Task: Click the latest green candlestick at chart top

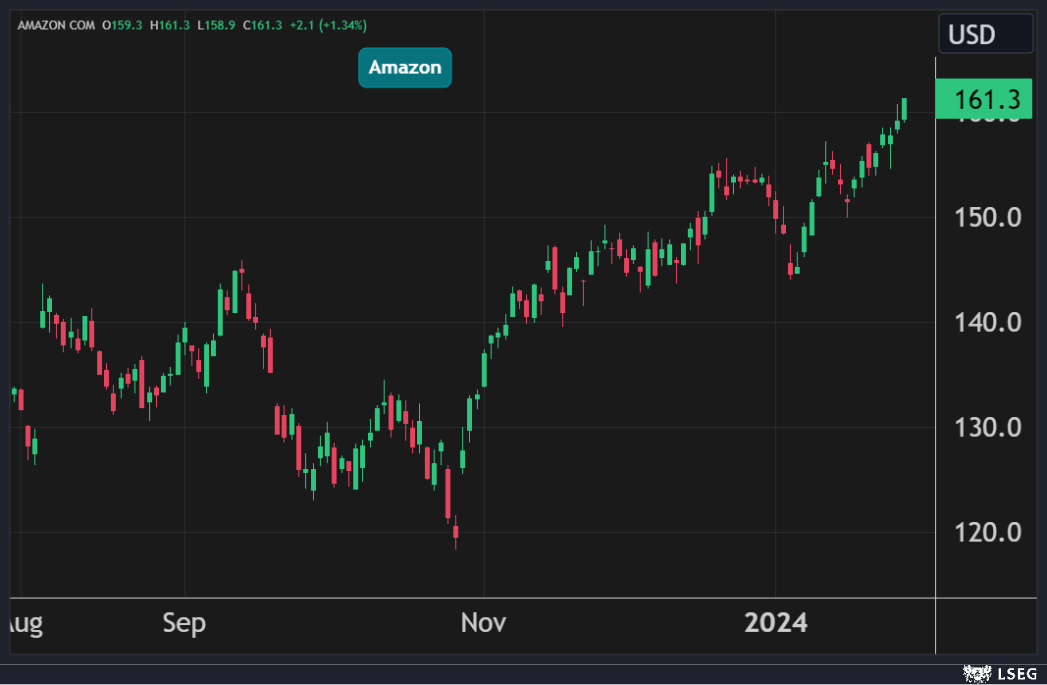Action: 904,109
